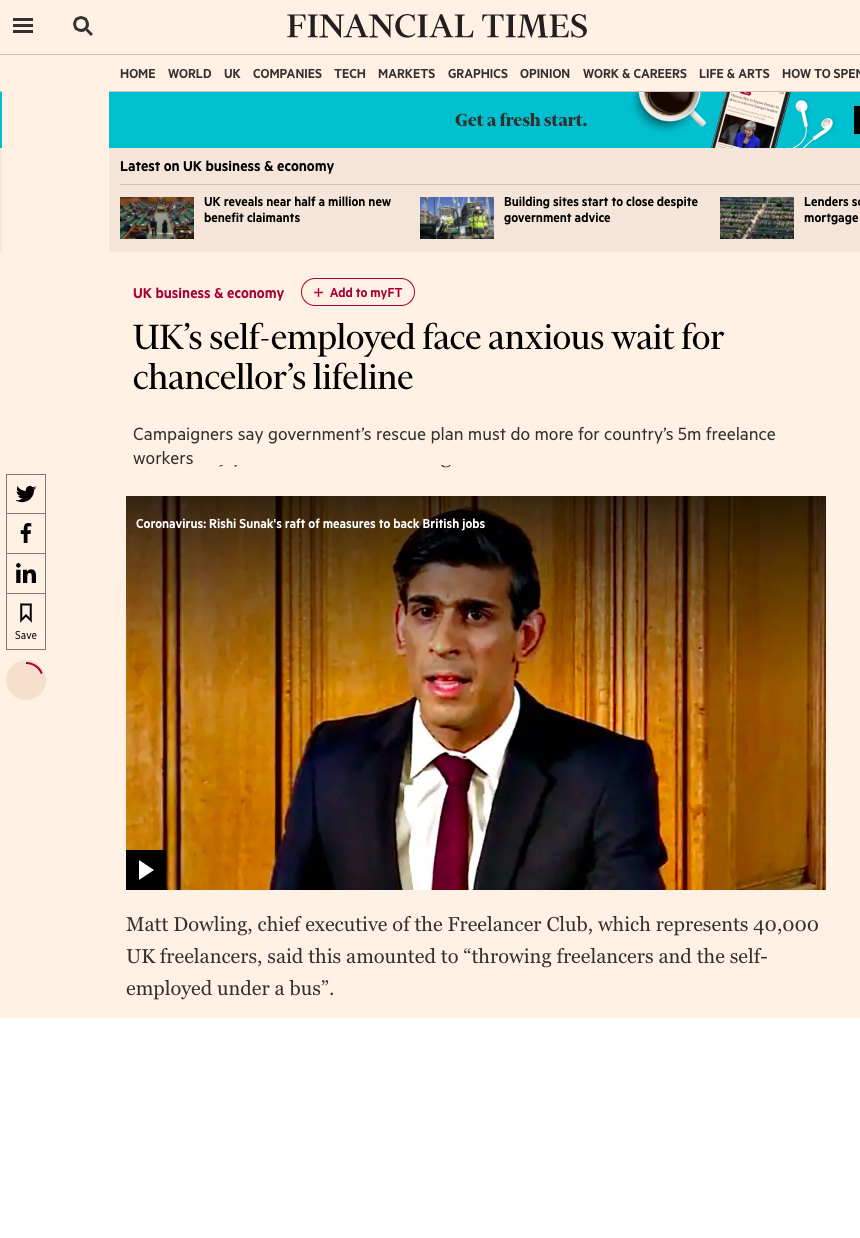Image resolution: width=860 pixels, height=1238 pixels.
Task: Click the House of Commons story thumbnail
Action: [157, 218]
